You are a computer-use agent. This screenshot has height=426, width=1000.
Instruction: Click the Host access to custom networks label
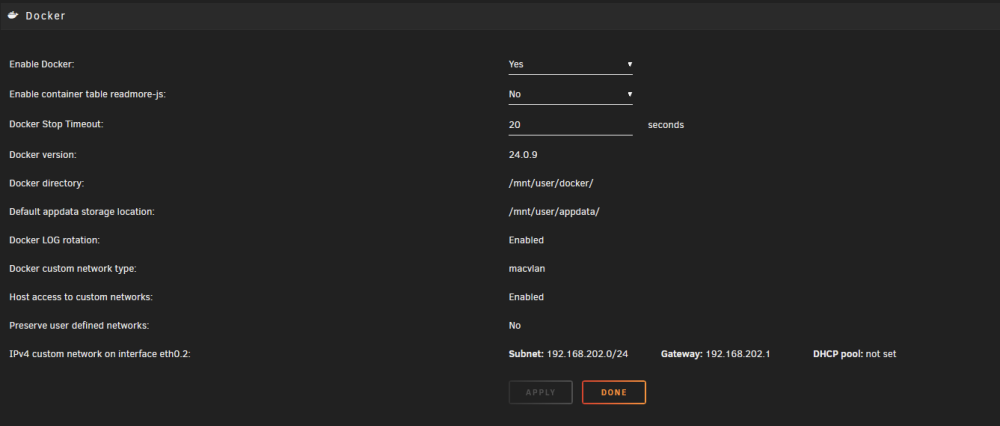click(81, 297)
